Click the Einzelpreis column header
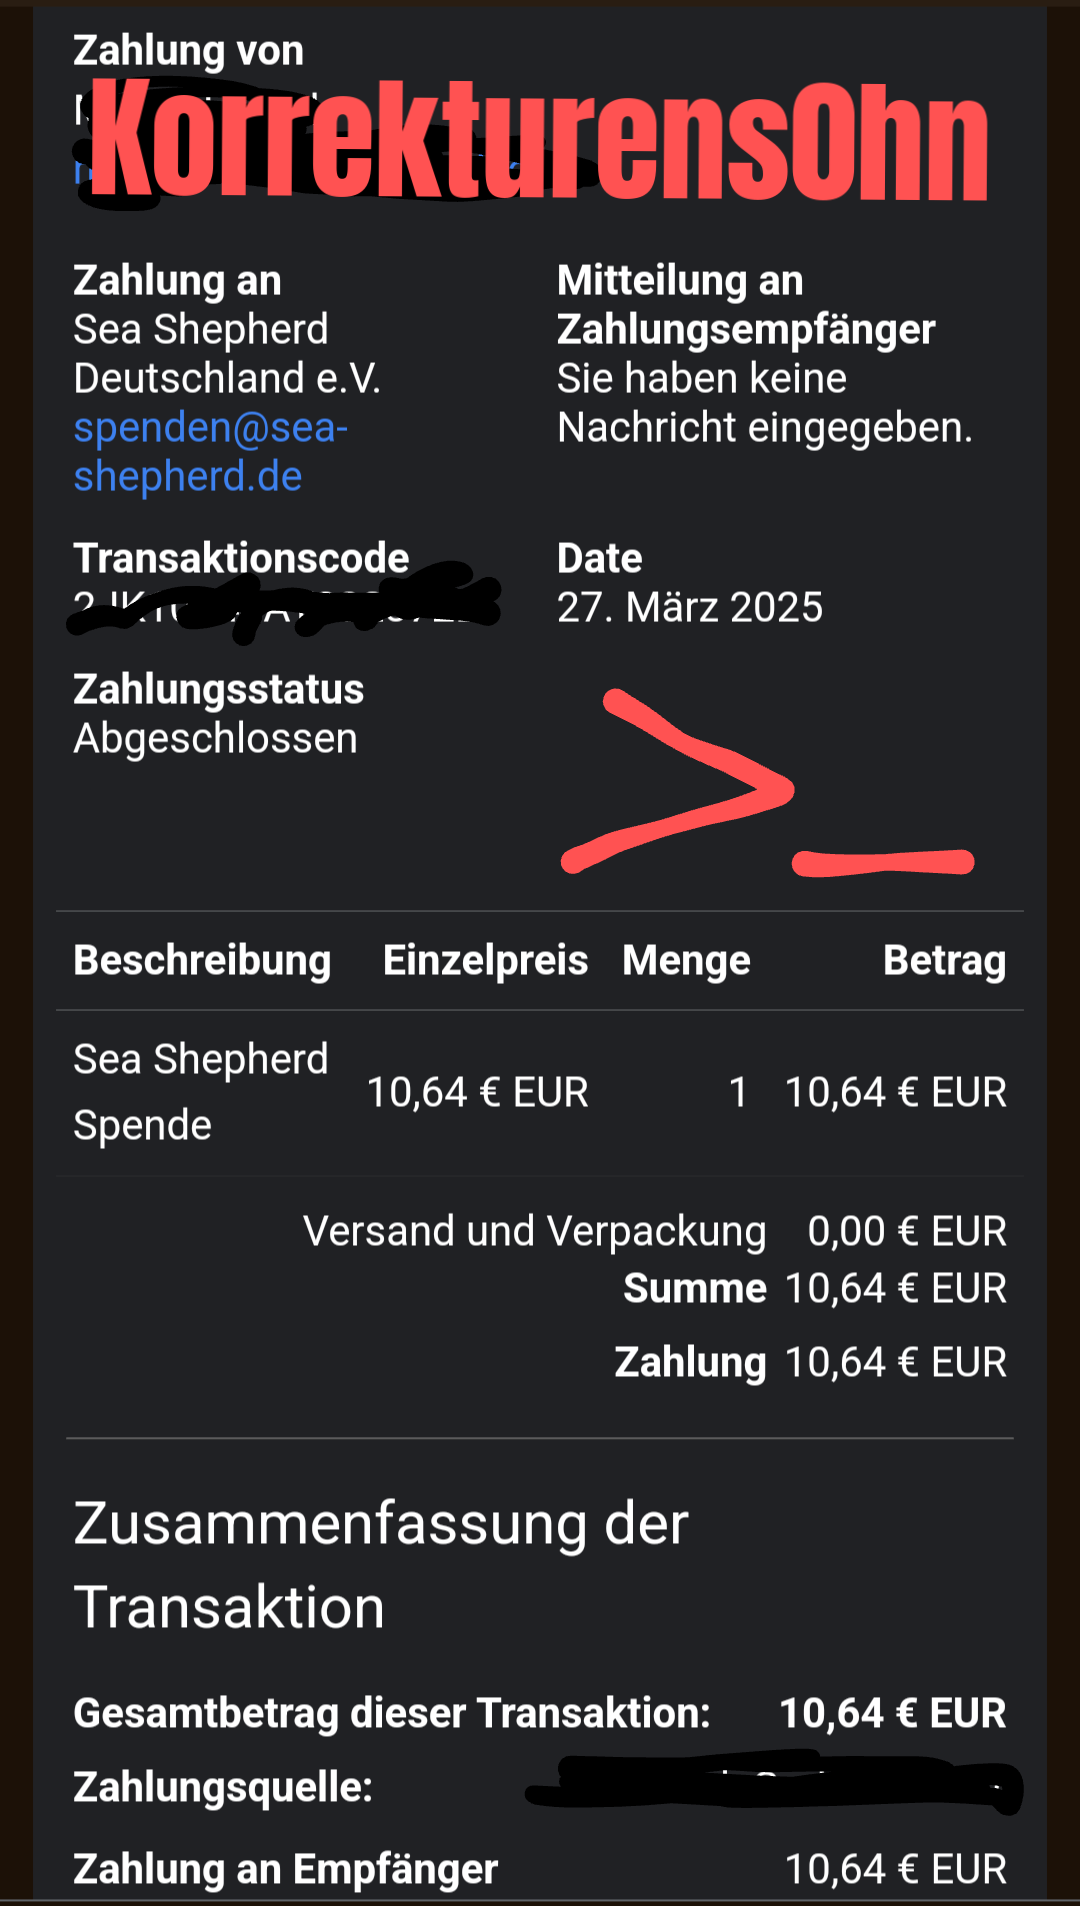This screenshot has width=1080, height=1906. [x=485, y=960]
